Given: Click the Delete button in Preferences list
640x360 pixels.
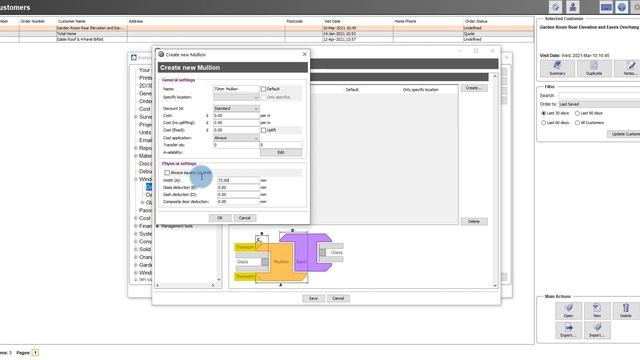Looking at the screenshot, I should pyautogui.click(x=473, y=222).
